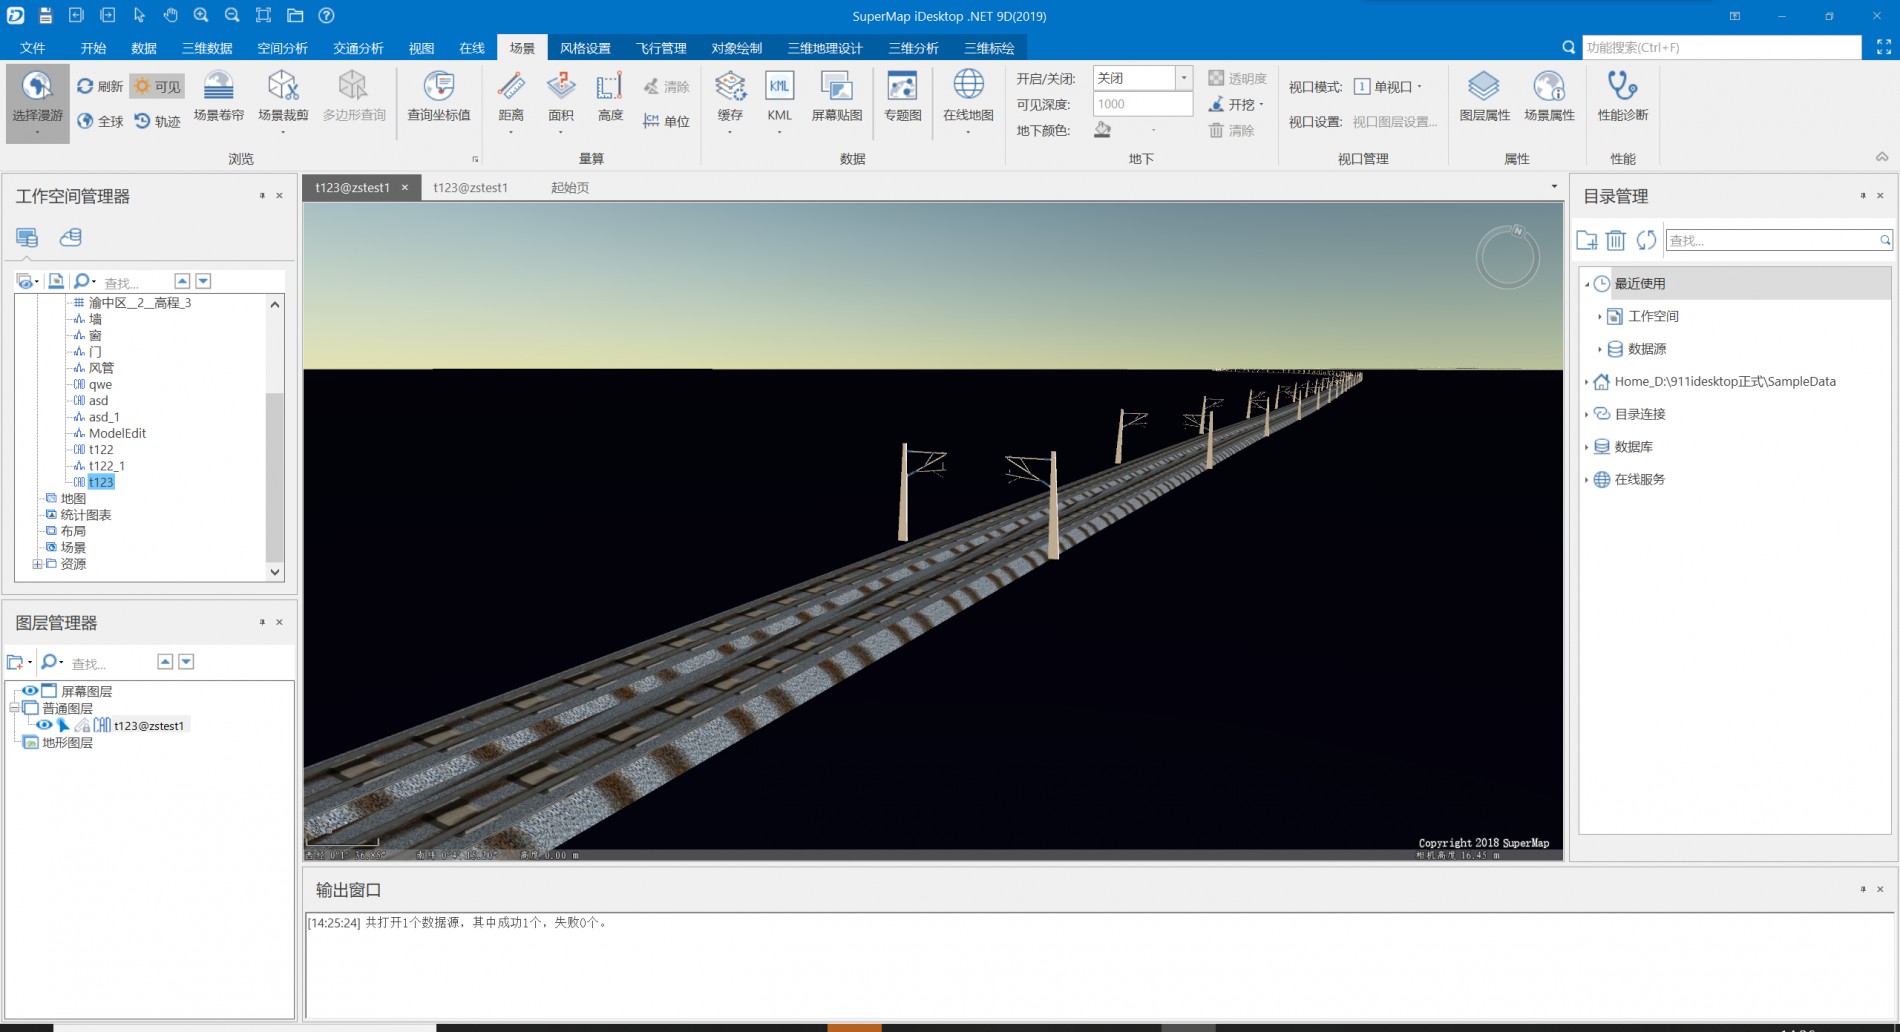Click the 功能搜索 function search field

1720,47
